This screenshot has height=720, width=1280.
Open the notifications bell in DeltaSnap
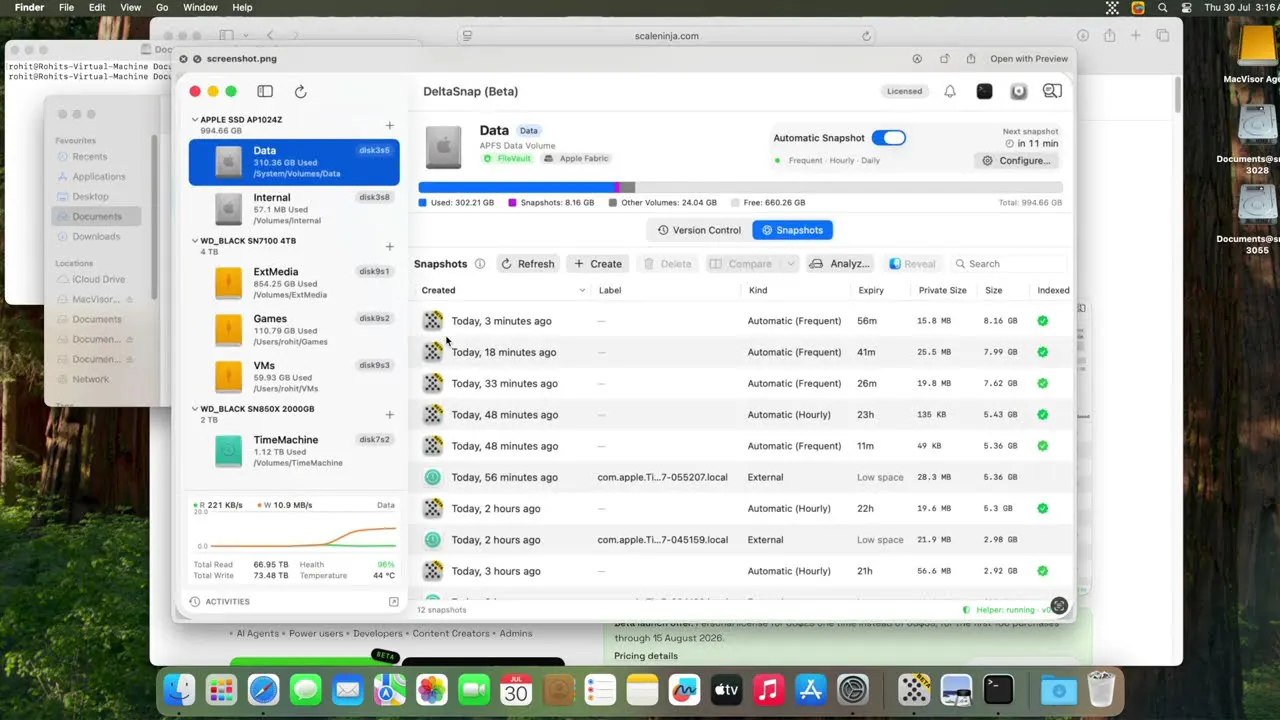tap(950, 91)
